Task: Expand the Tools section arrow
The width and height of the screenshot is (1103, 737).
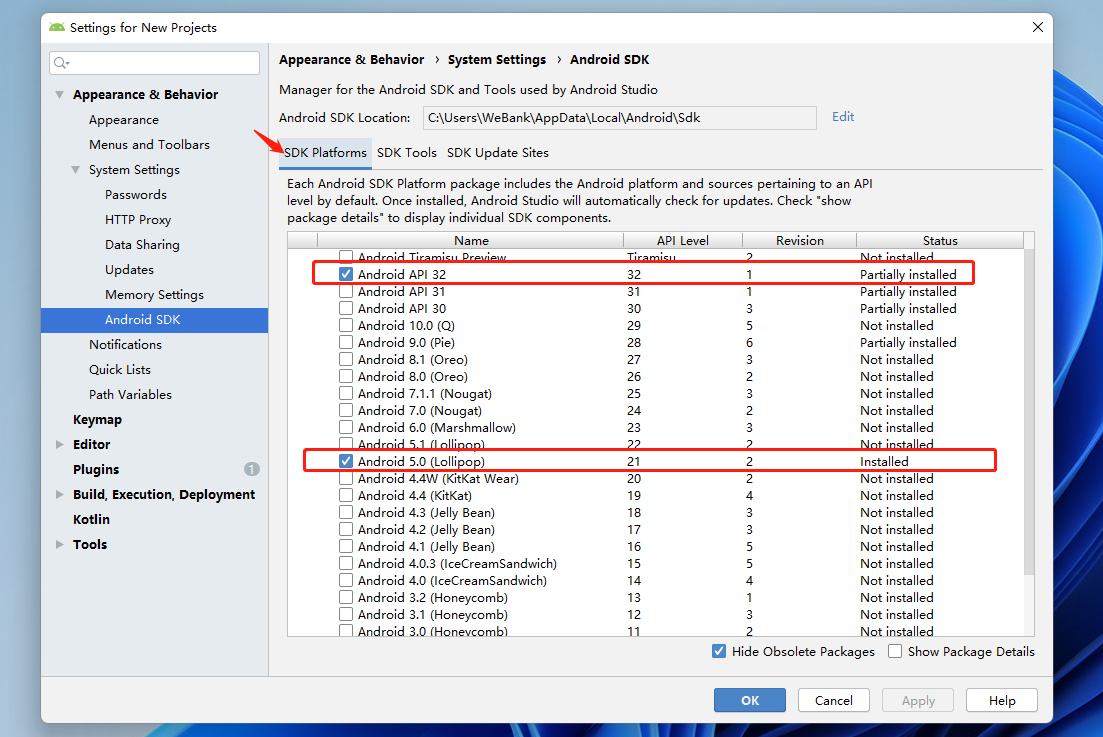Action: point(60,544)
